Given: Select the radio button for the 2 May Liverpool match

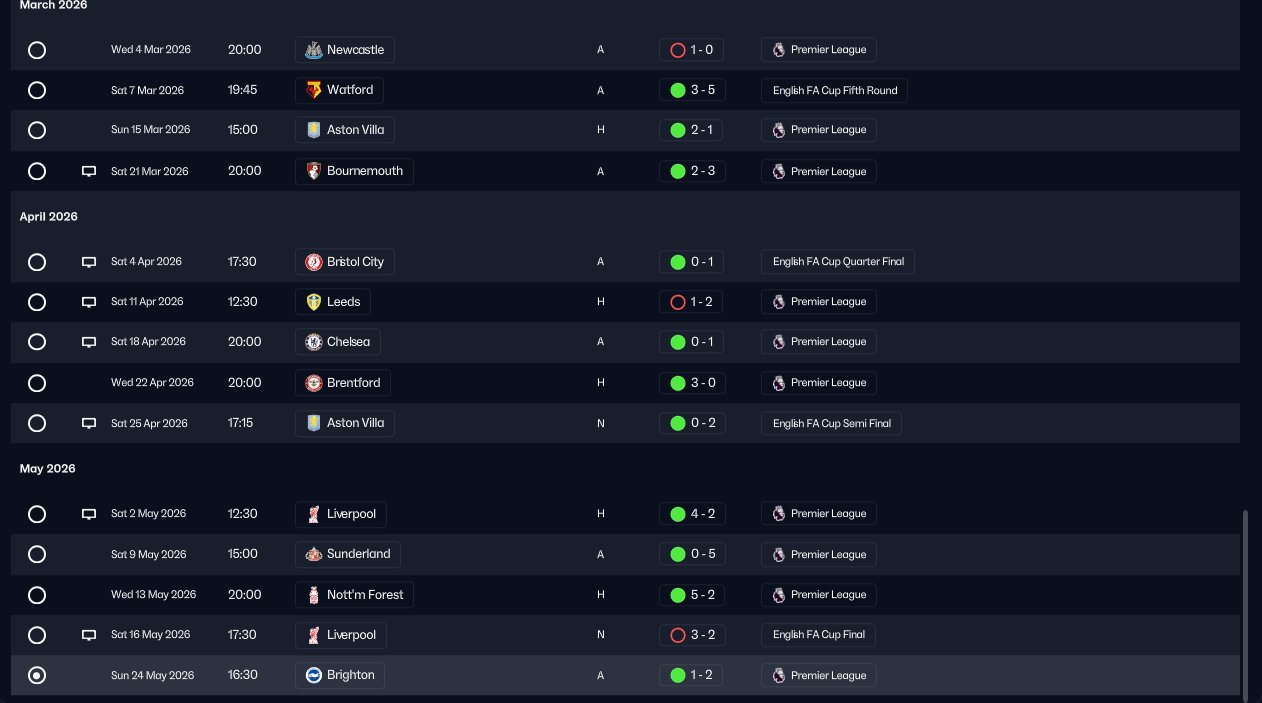Looking at the screenshot, I should click(x=37, y=514).
